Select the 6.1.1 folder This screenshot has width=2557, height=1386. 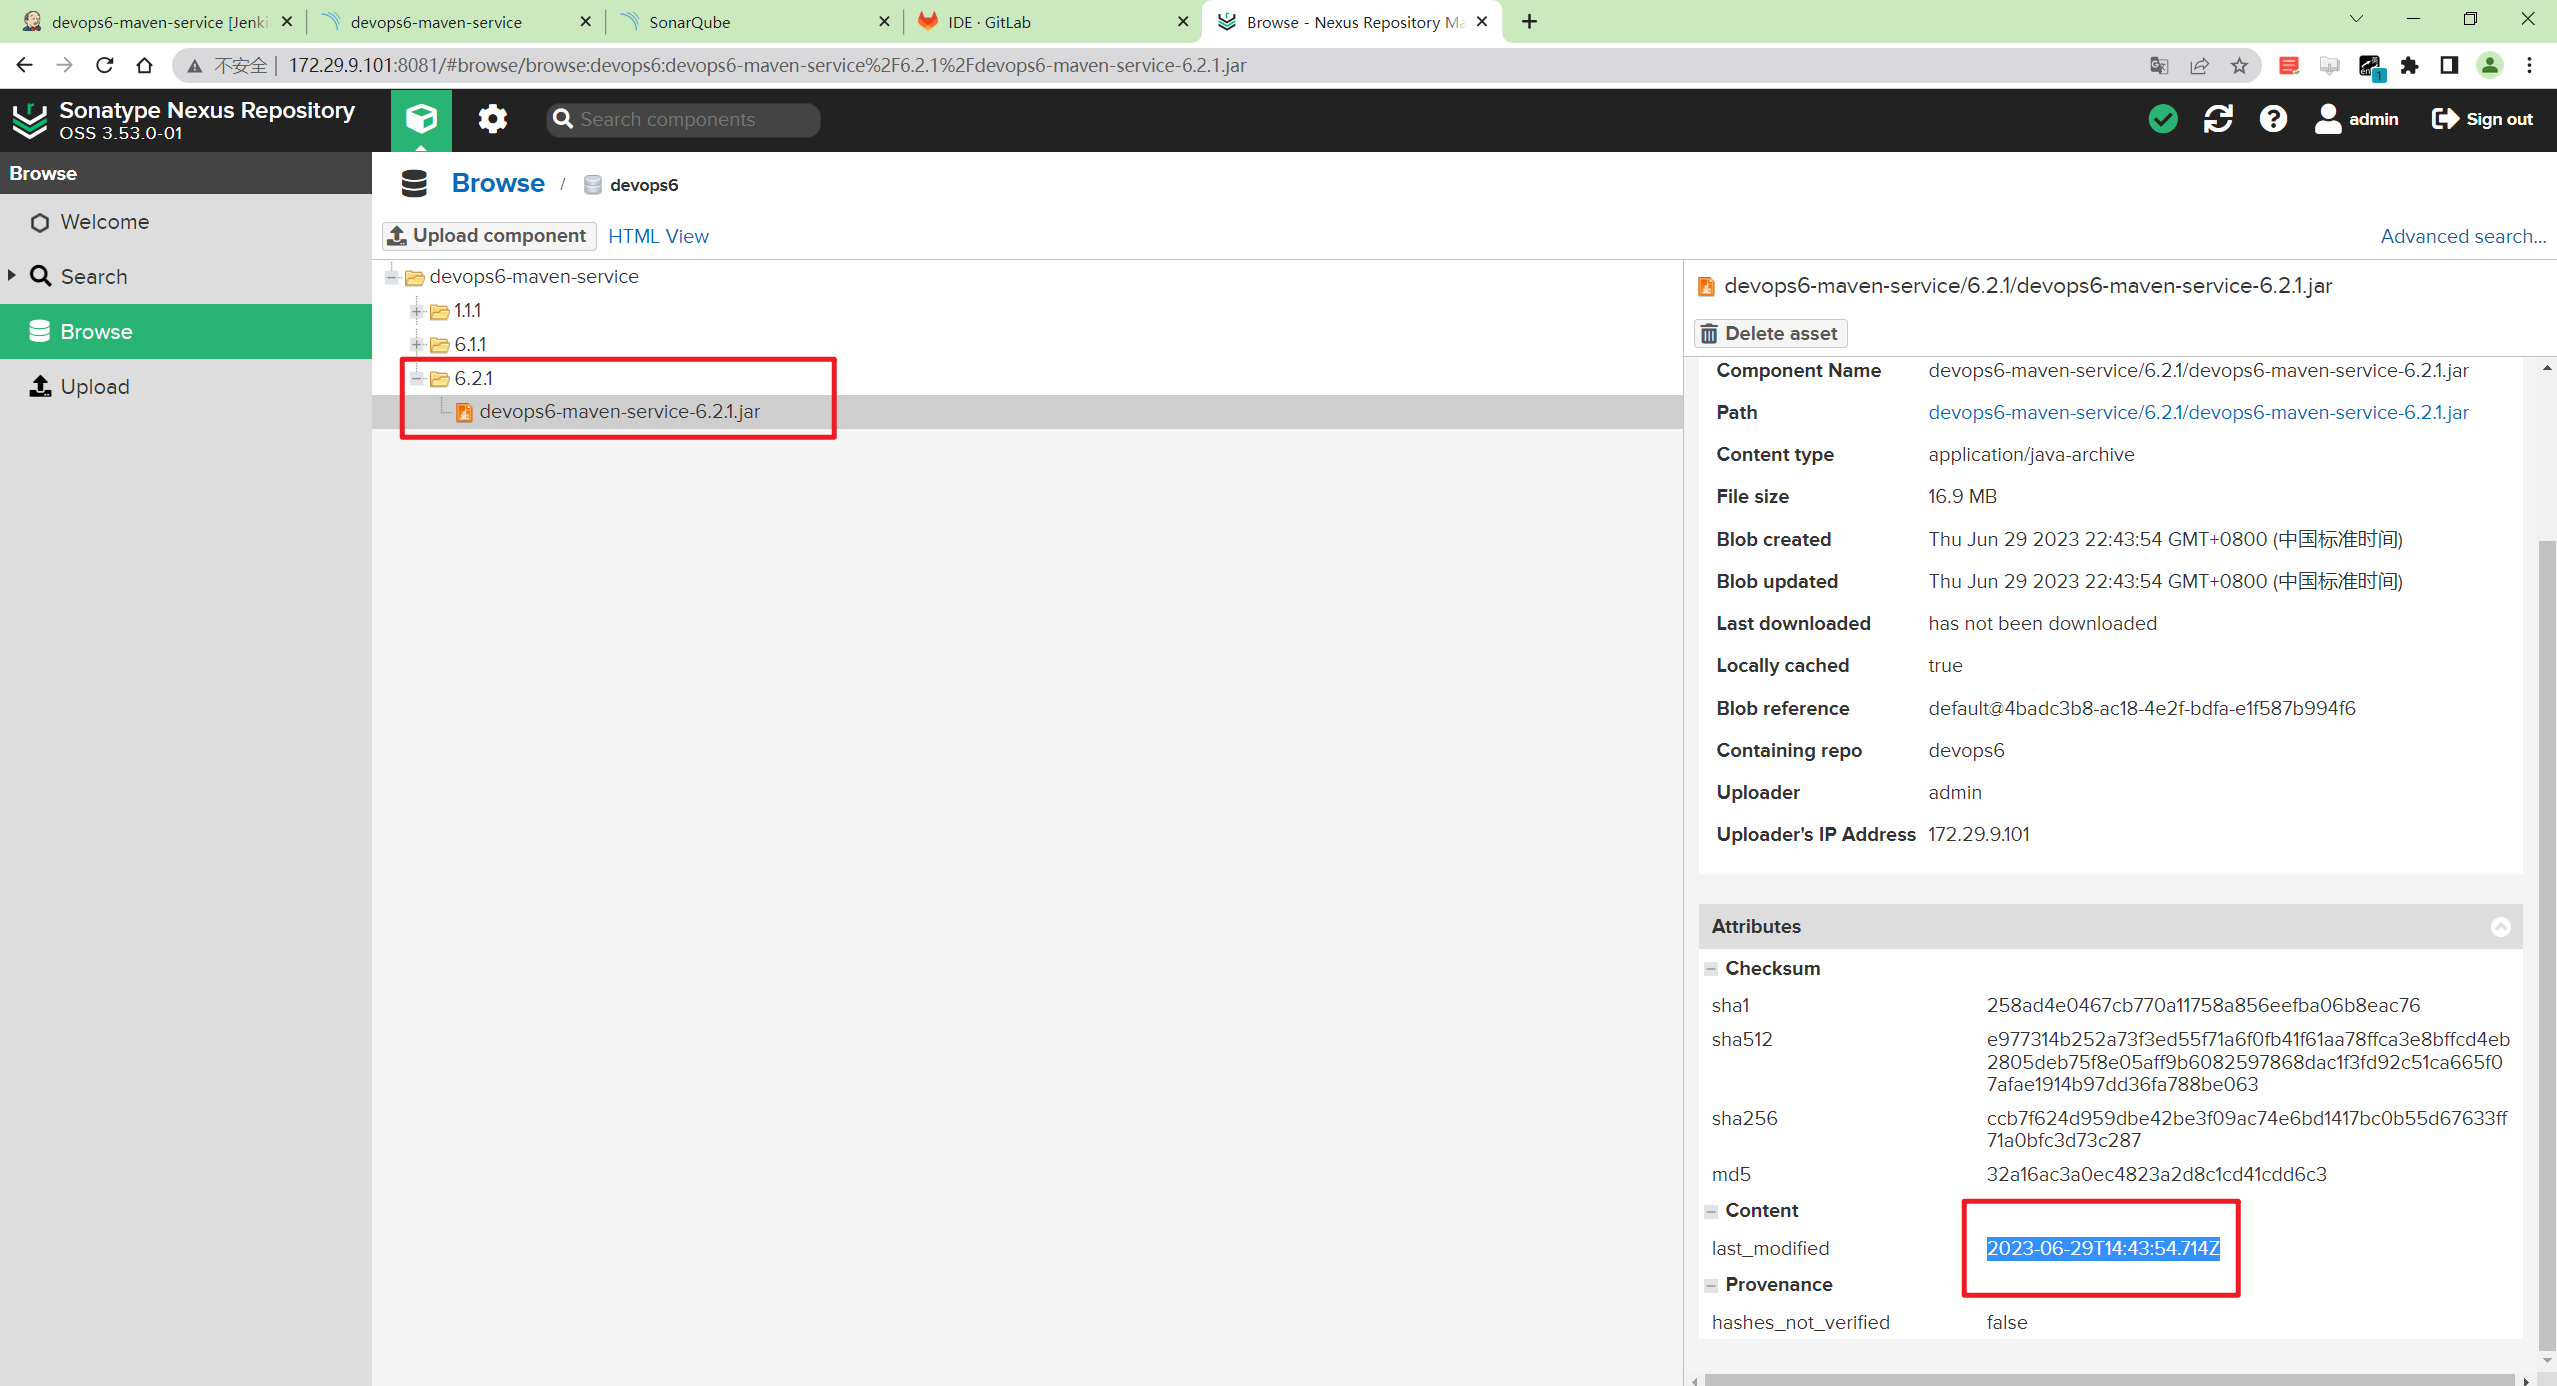(470, 344)
